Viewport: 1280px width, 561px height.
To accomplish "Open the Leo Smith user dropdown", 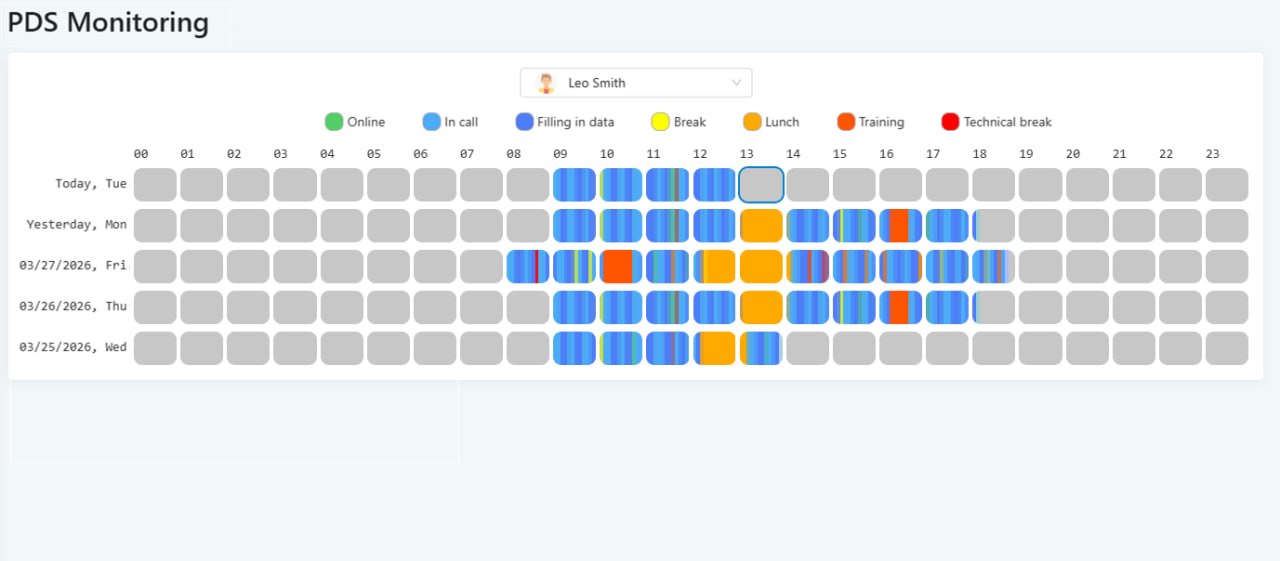I will pyautogui.click(x=635, y=83).
